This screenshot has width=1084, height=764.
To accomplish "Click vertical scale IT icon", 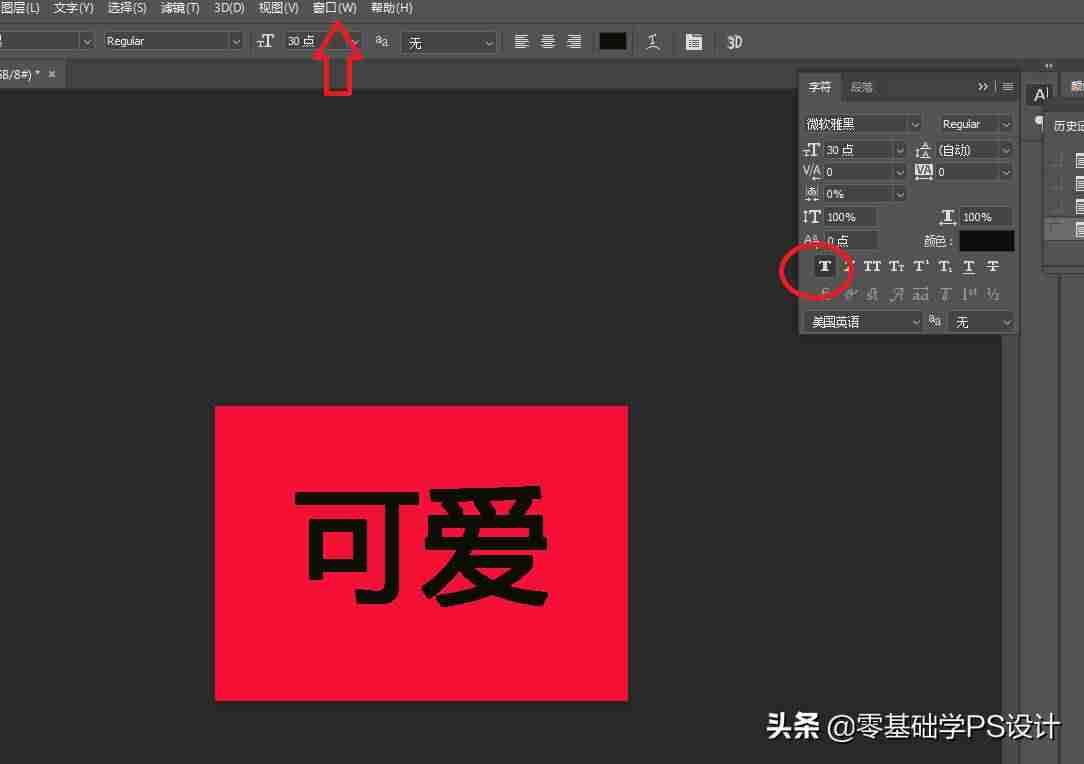I will click(x=812, y=217).
